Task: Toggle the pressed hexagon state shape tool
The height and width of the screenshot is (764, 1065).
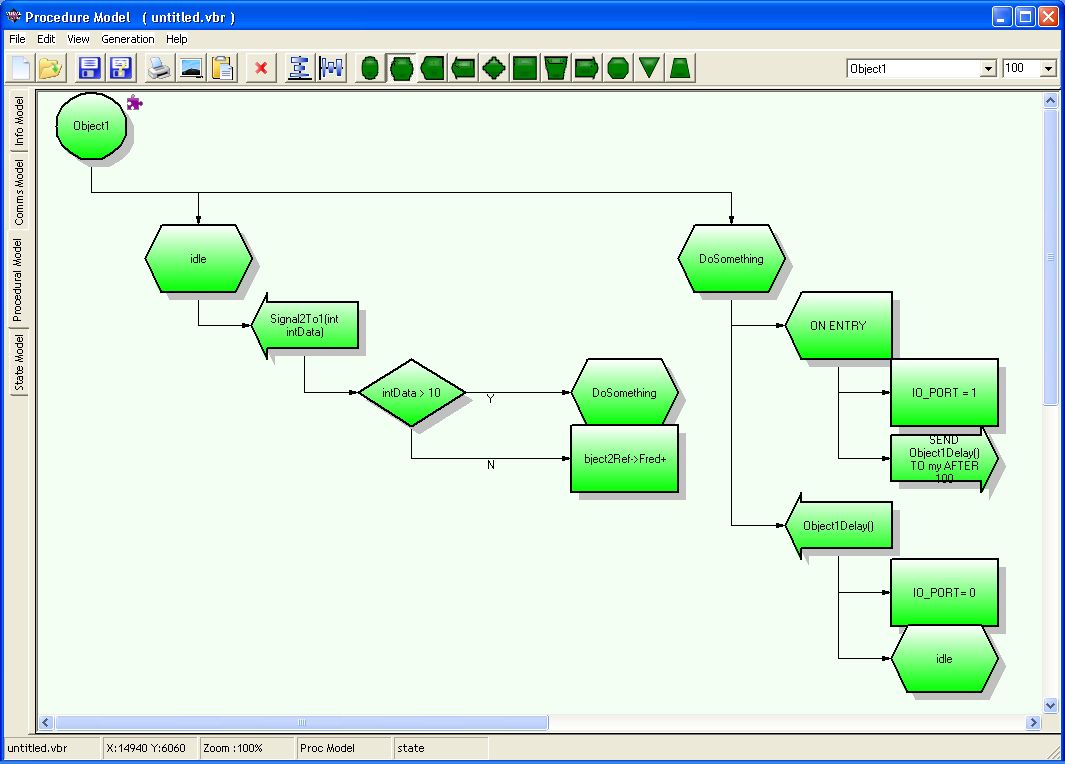Action: pyautogui.click(x=401, y=68)
